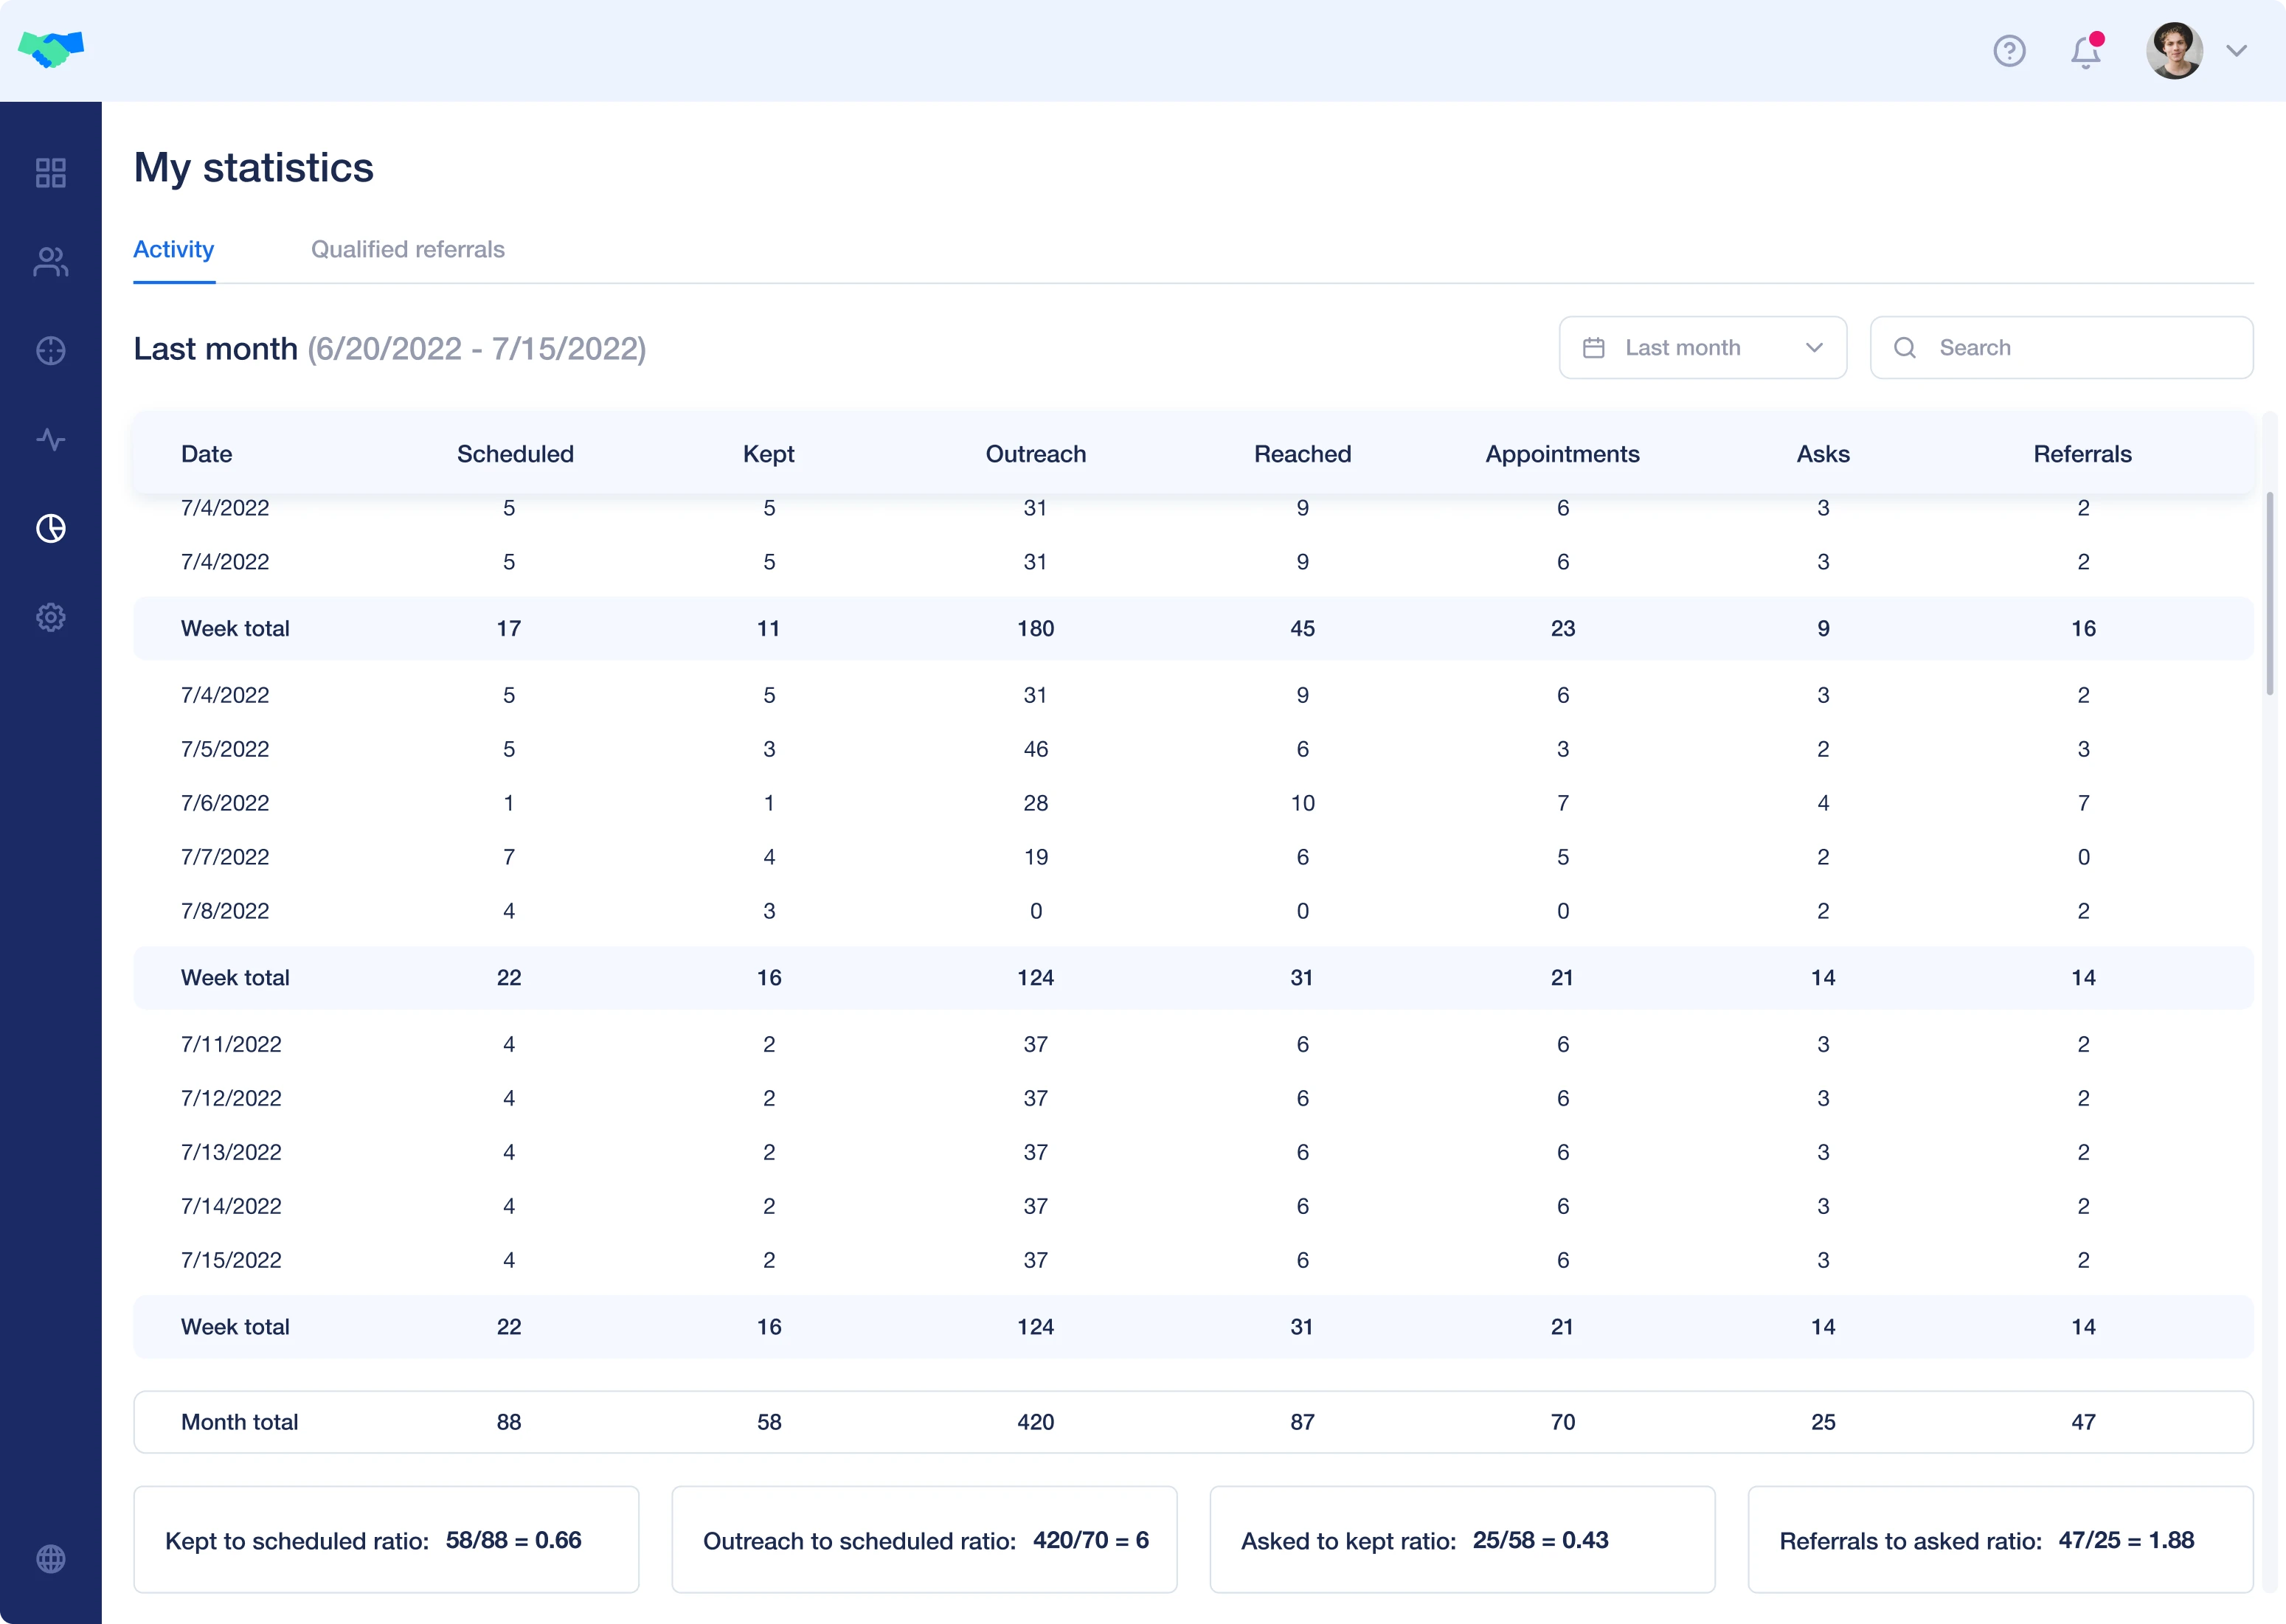The width and height of the screenshot is (2286, 1624).
Task: Open the target tracking icon
Action: click(50, 351)
